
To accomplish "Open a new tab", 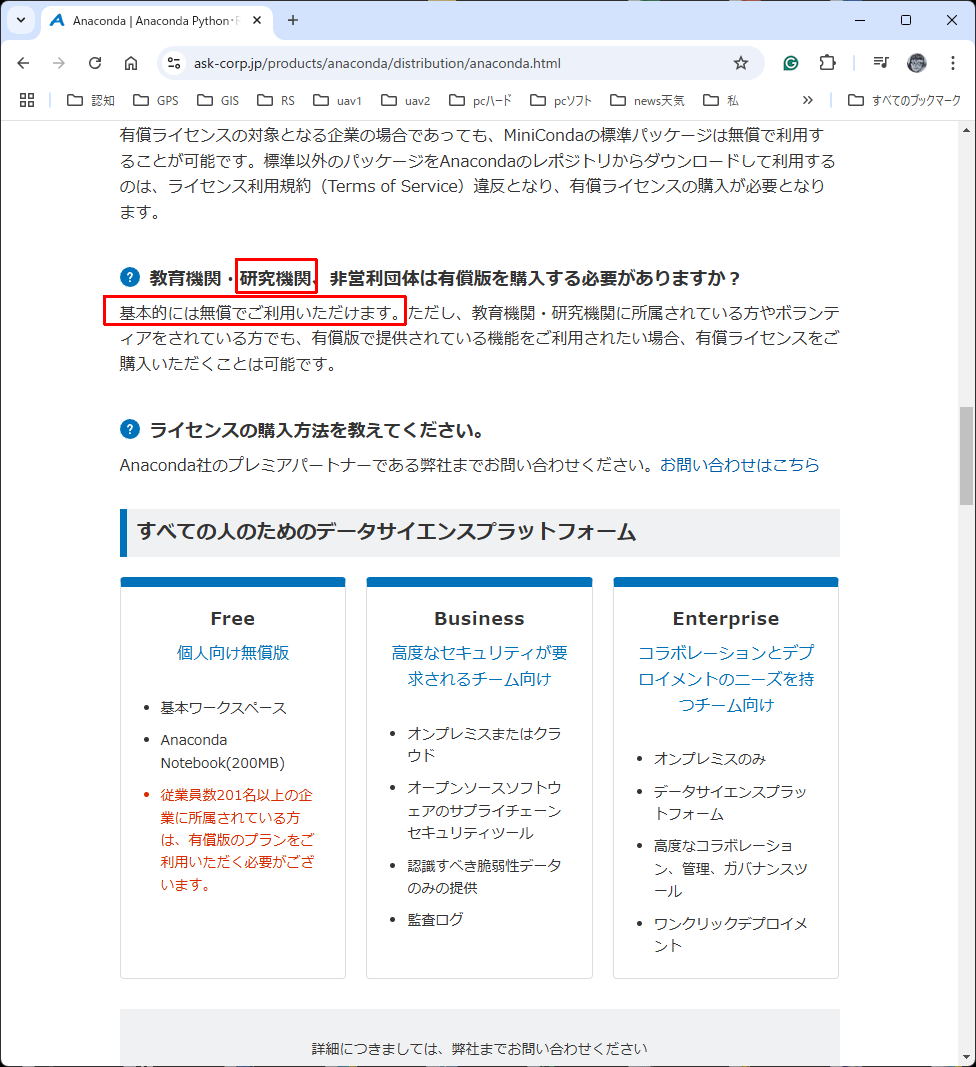I will coord(293,20).
